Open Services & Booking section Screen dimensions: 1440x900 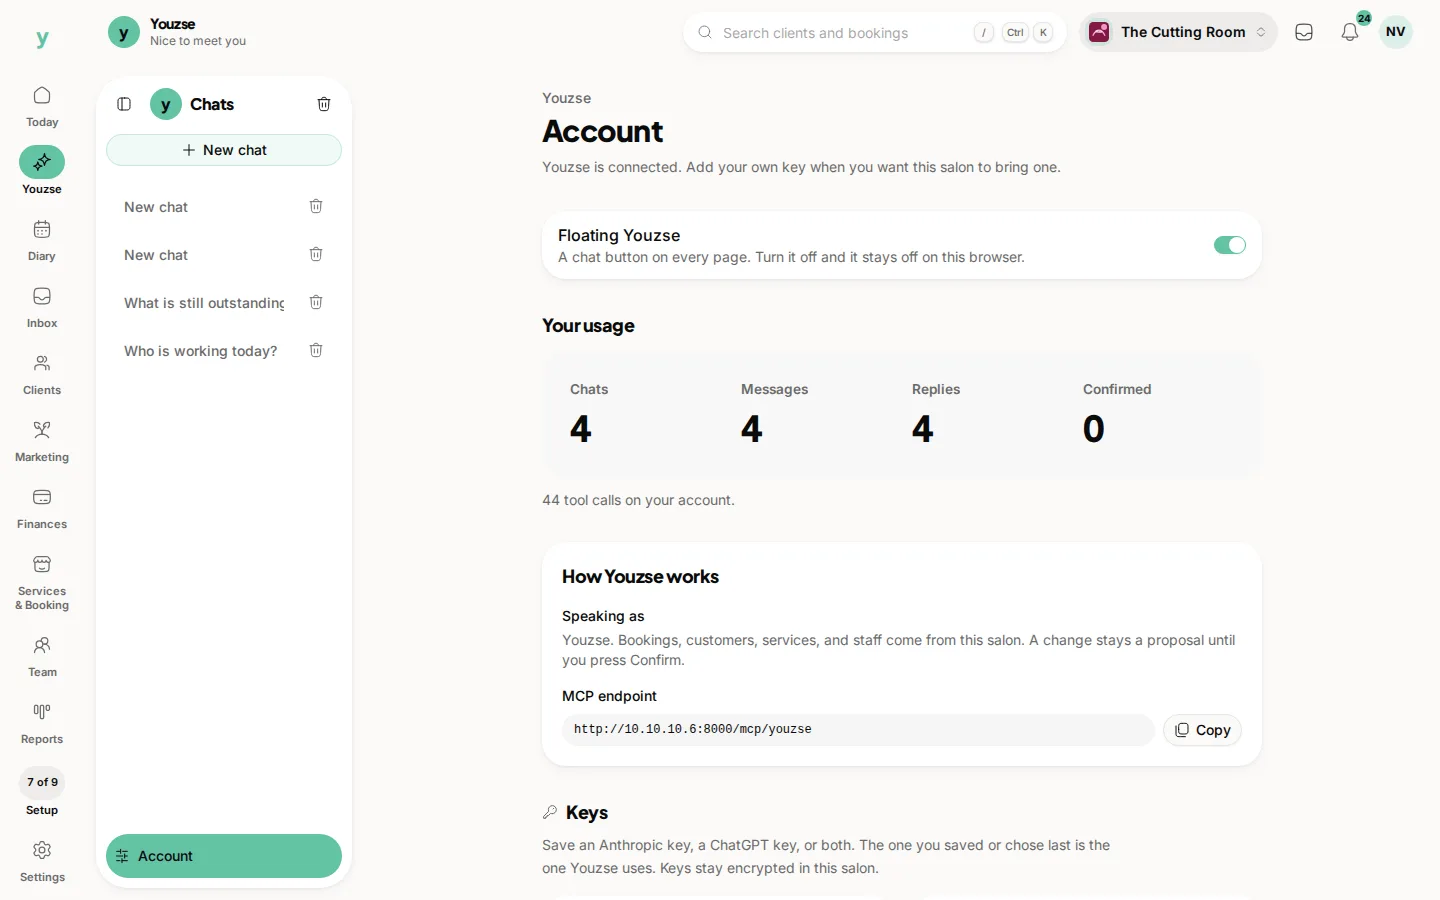click(x=42, y=583)
